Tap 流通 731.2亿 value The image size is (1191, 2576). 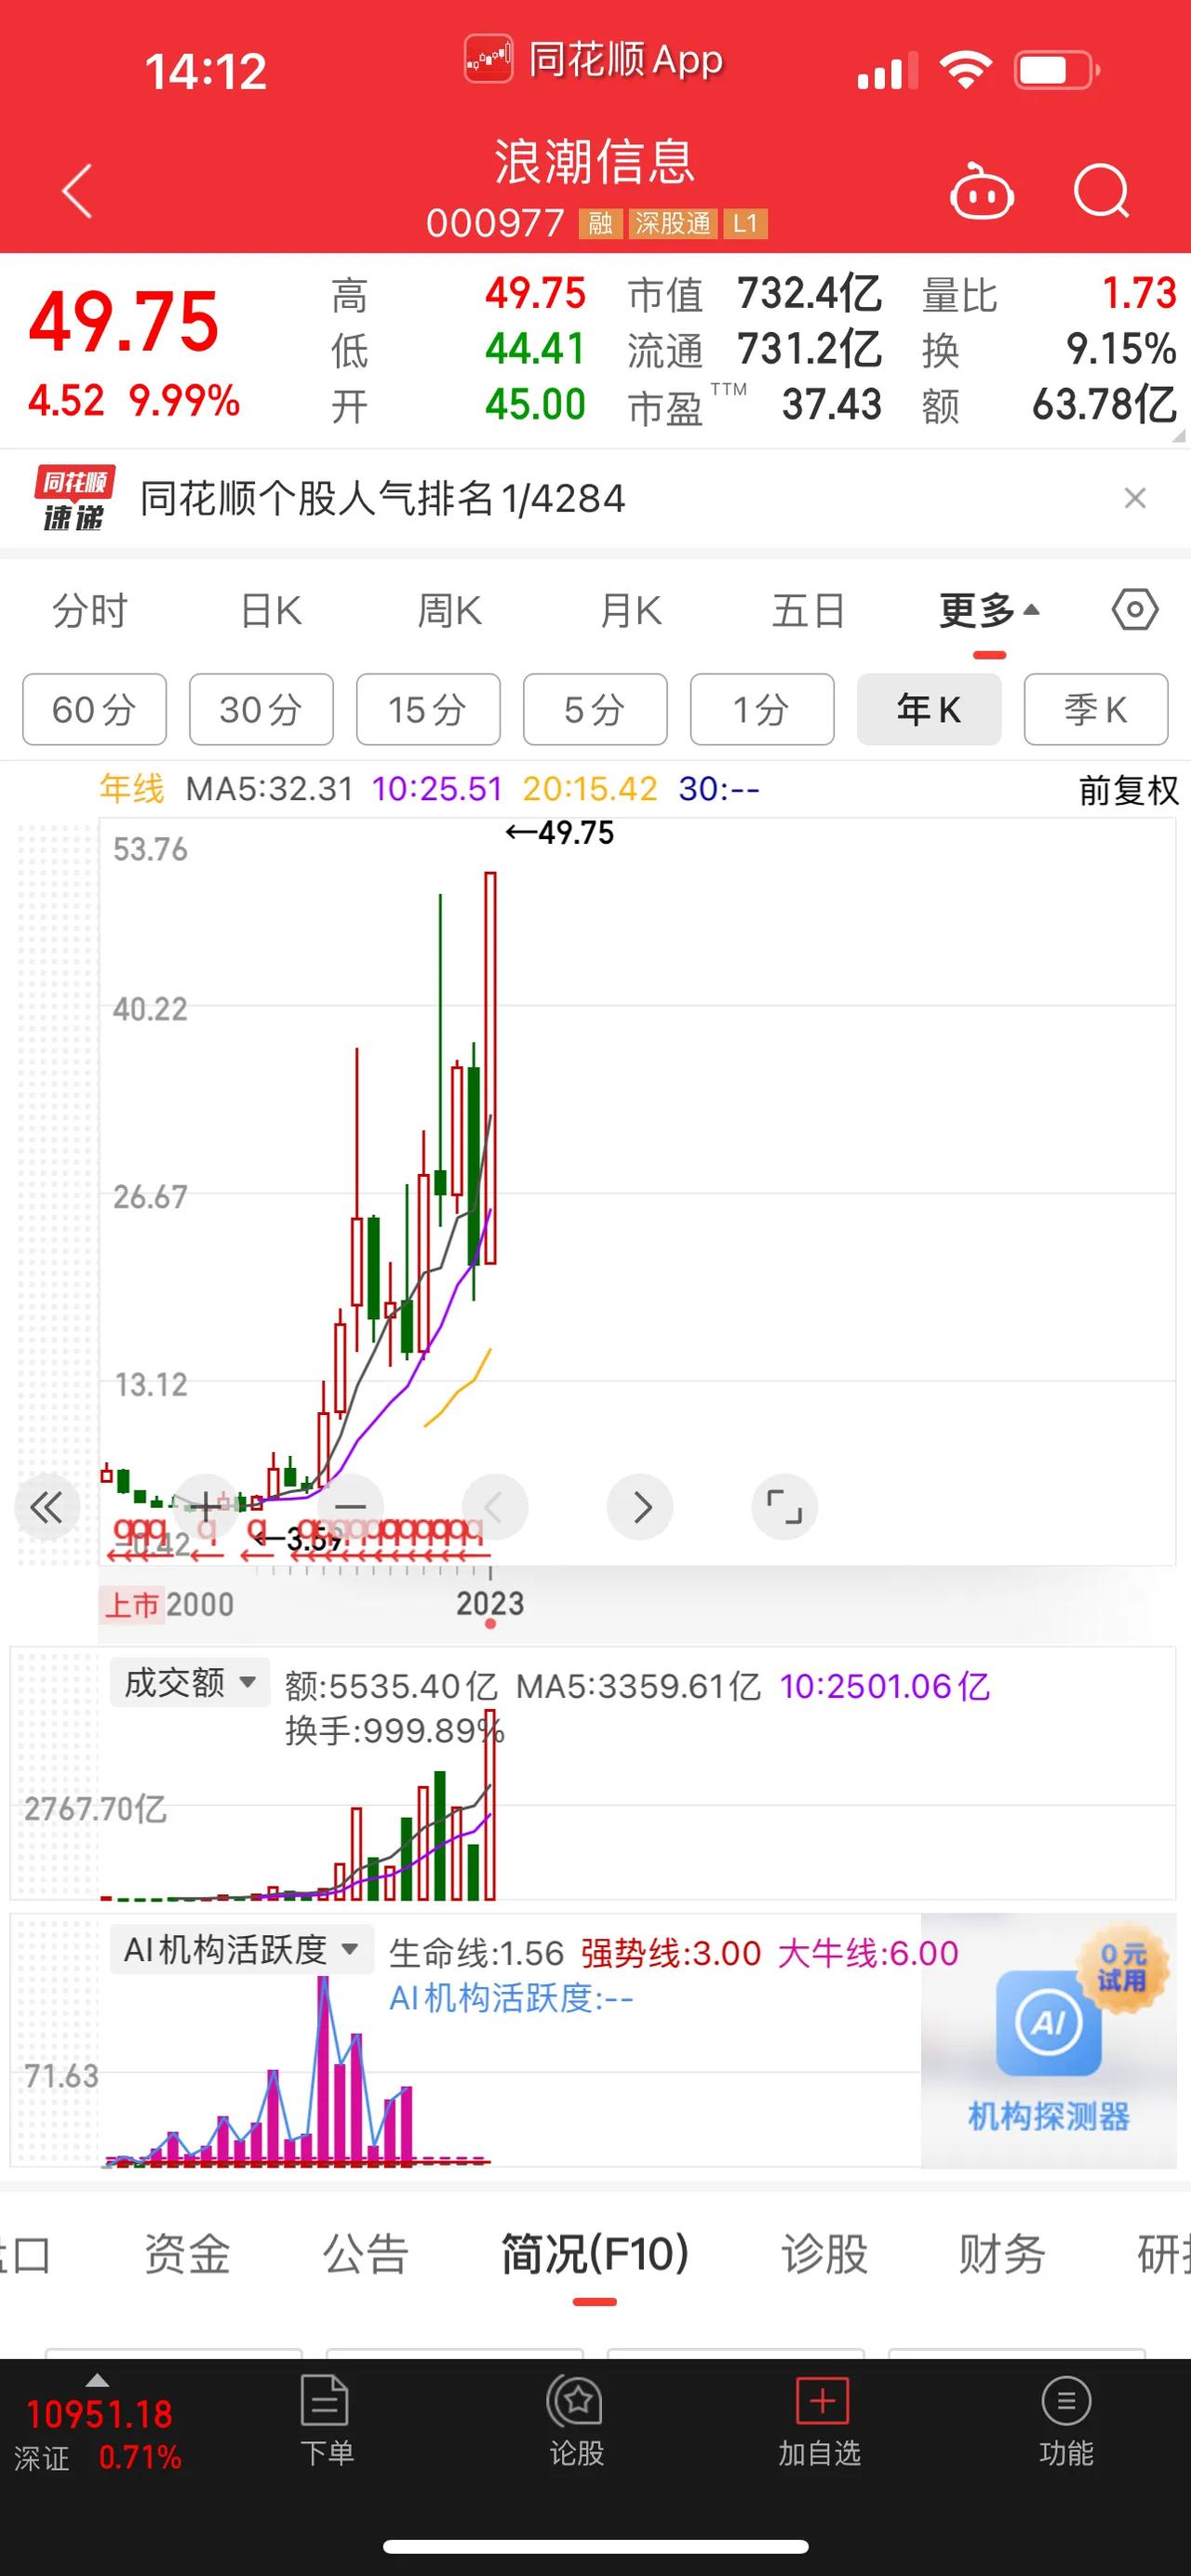(810, 349)
